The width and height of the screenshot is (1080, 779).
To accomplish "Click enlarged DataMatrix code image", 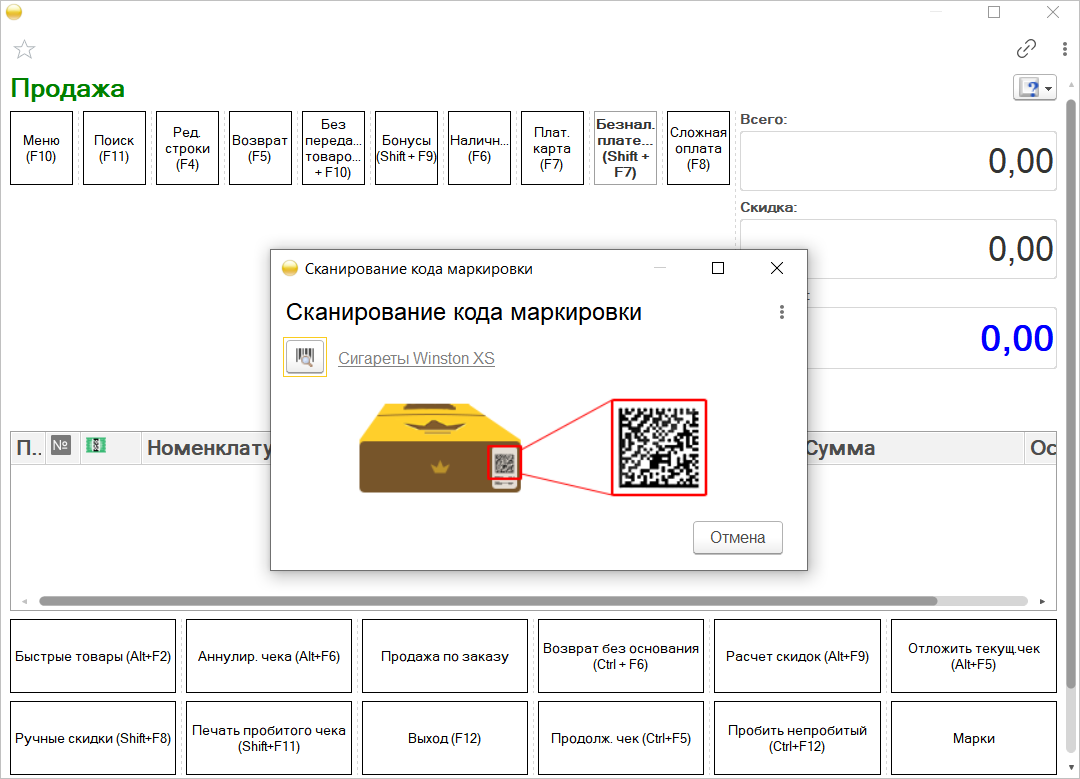I will point(659,447).
